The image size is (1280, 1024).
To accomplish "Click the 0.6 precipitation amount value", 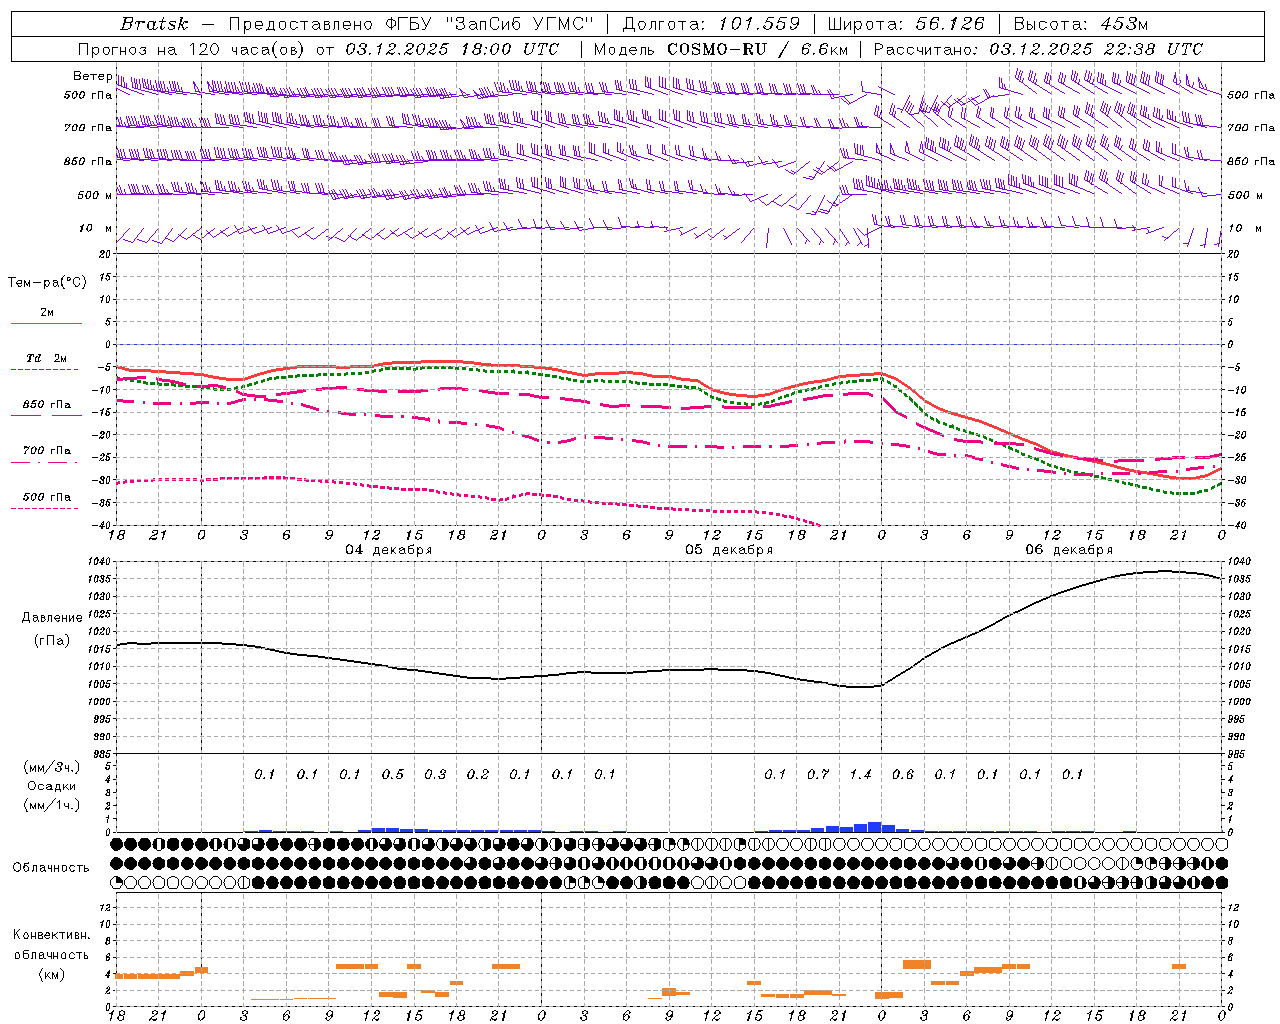I will point(903,774).
